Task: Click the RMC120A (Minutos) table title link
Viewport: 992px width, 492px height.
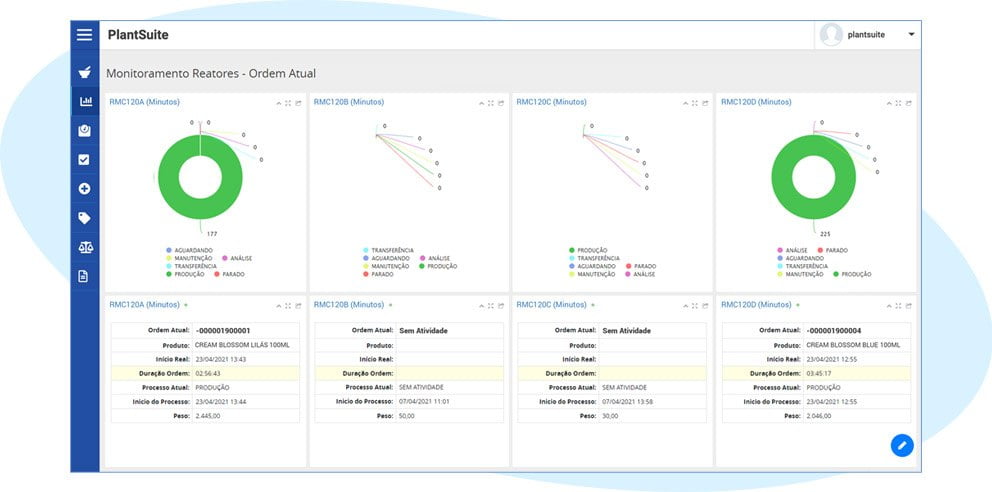Action: point(144,304)
